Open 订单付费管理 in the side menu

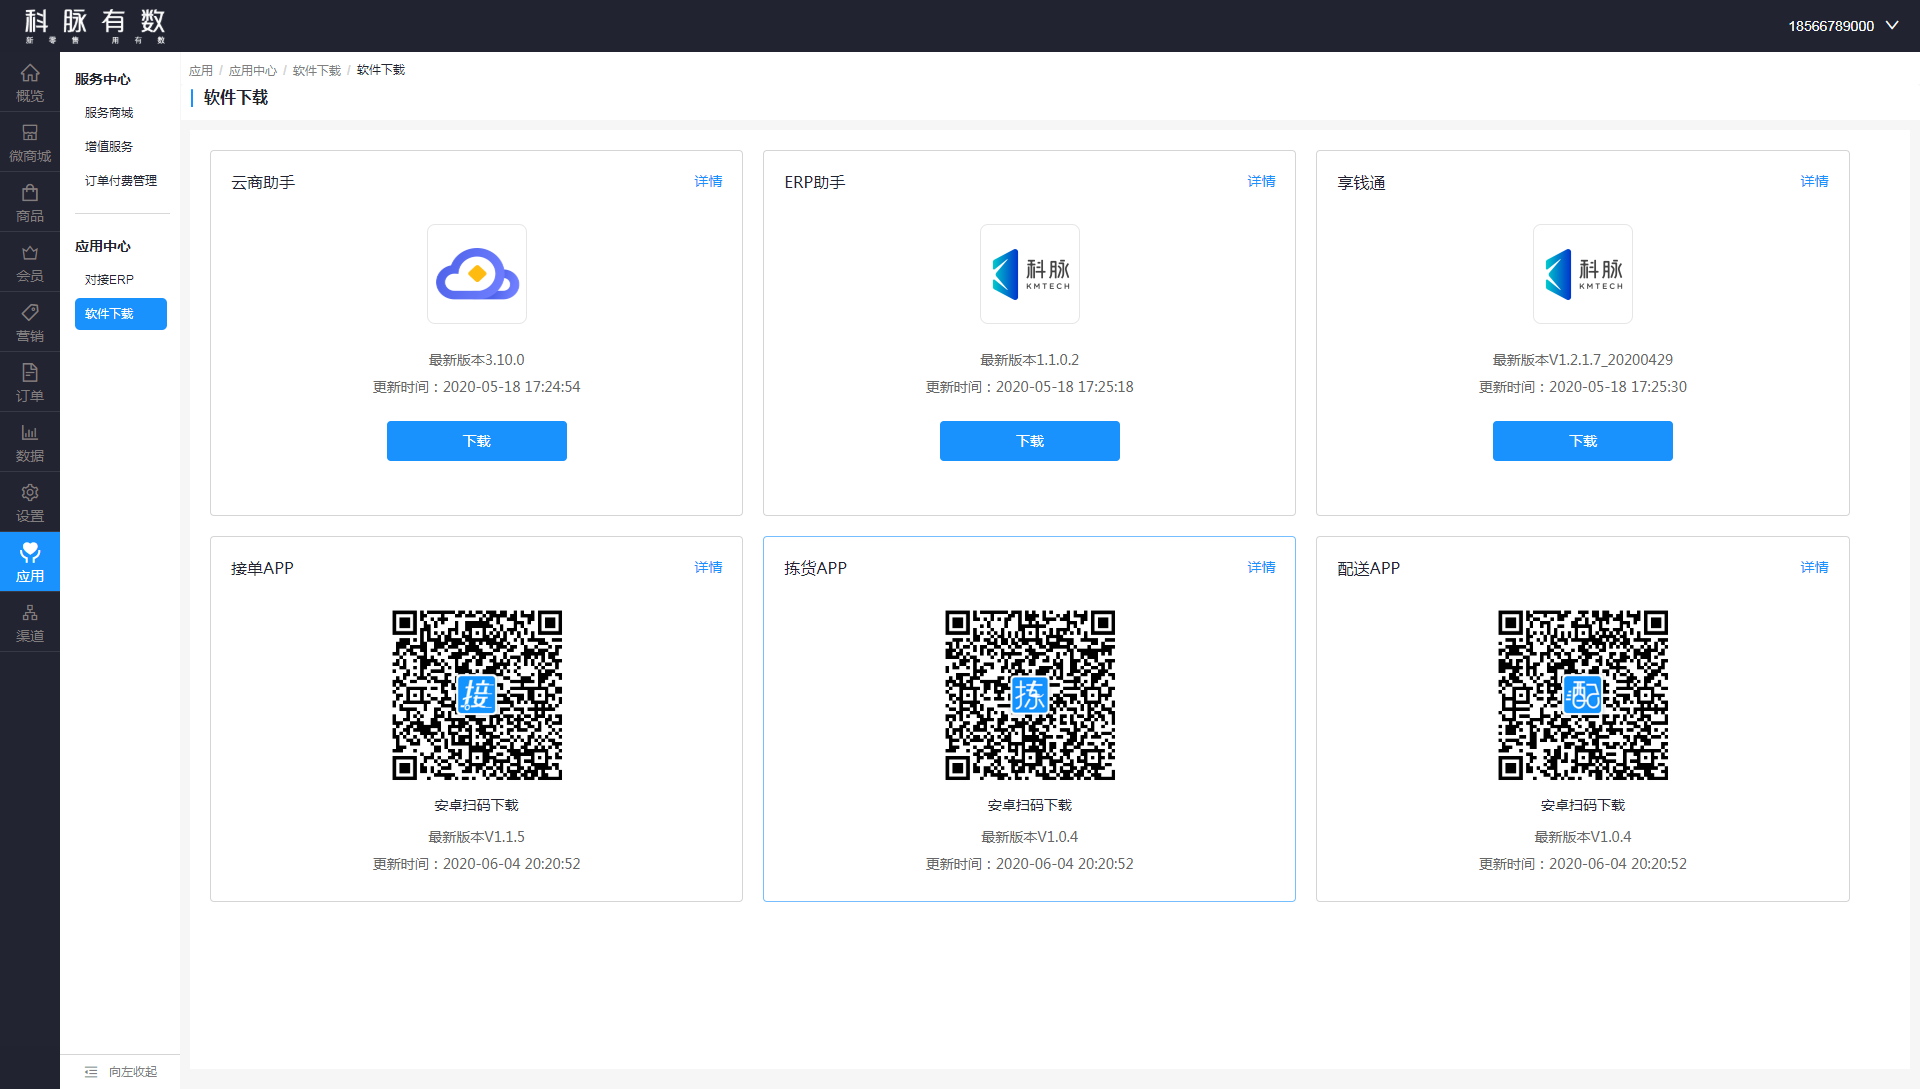tap(121, 181)
